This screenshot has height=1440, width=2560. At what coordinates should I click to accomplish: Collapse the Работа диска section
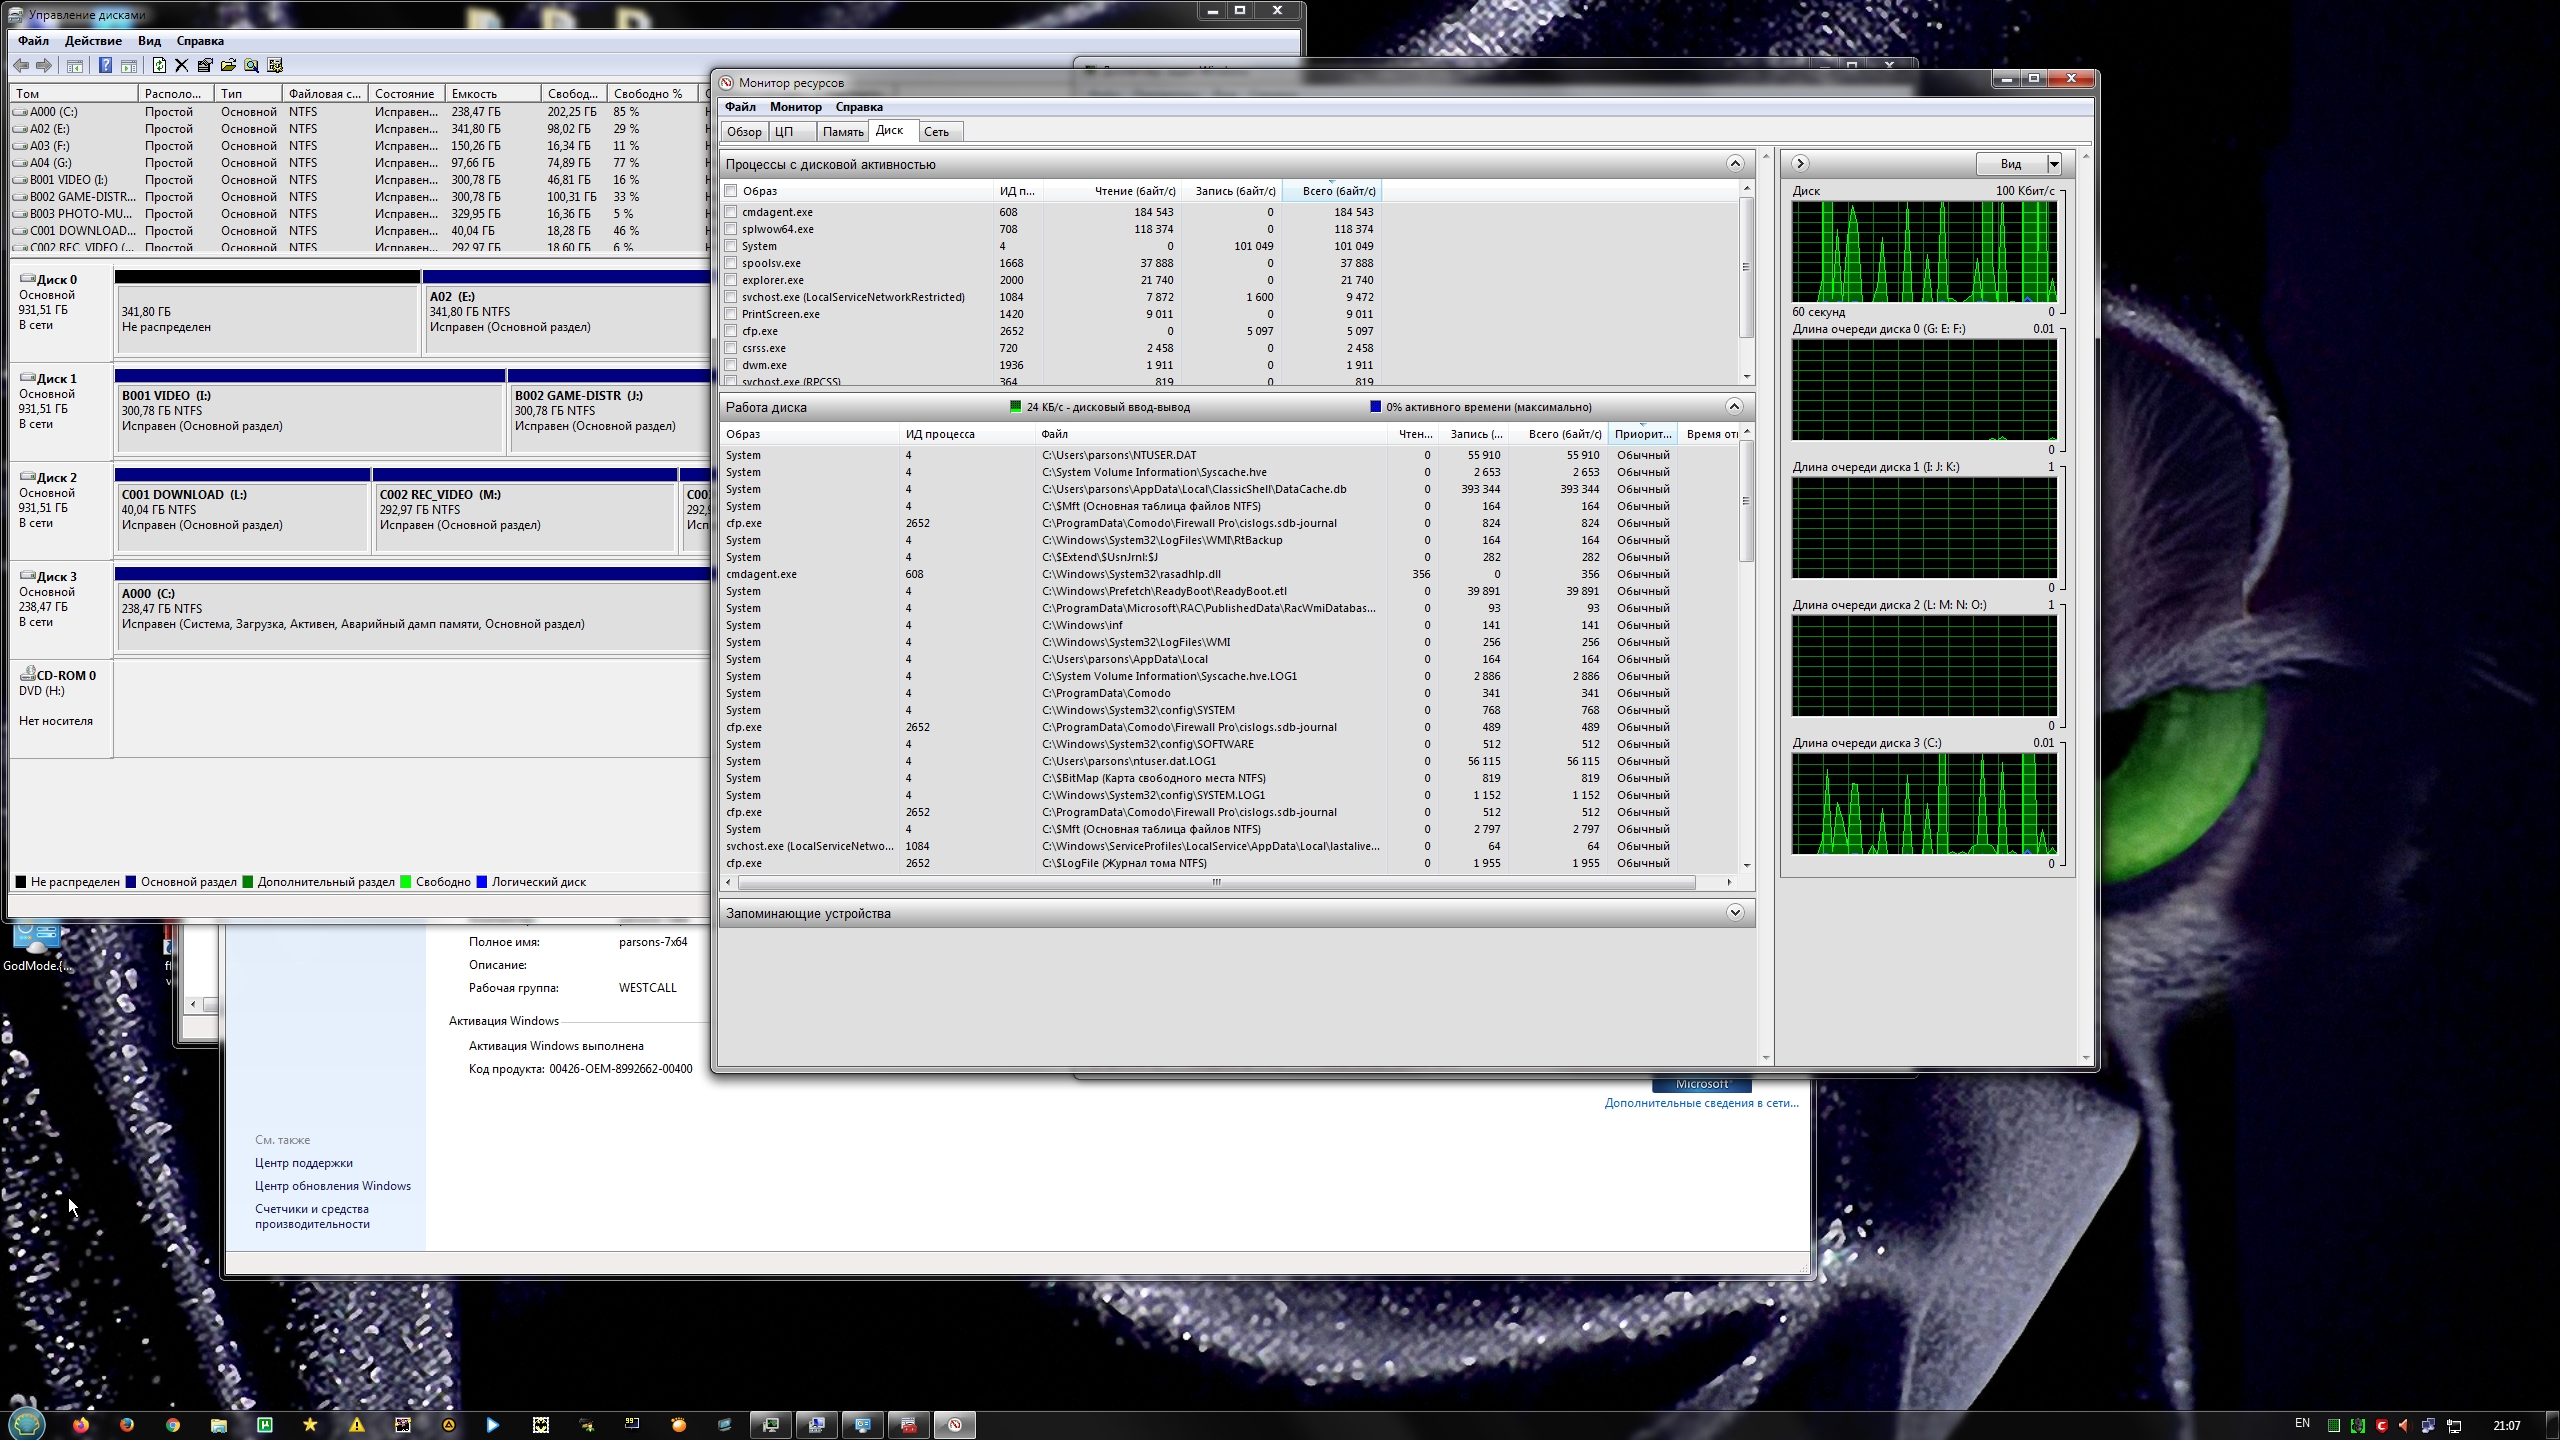click(1734, 407)
